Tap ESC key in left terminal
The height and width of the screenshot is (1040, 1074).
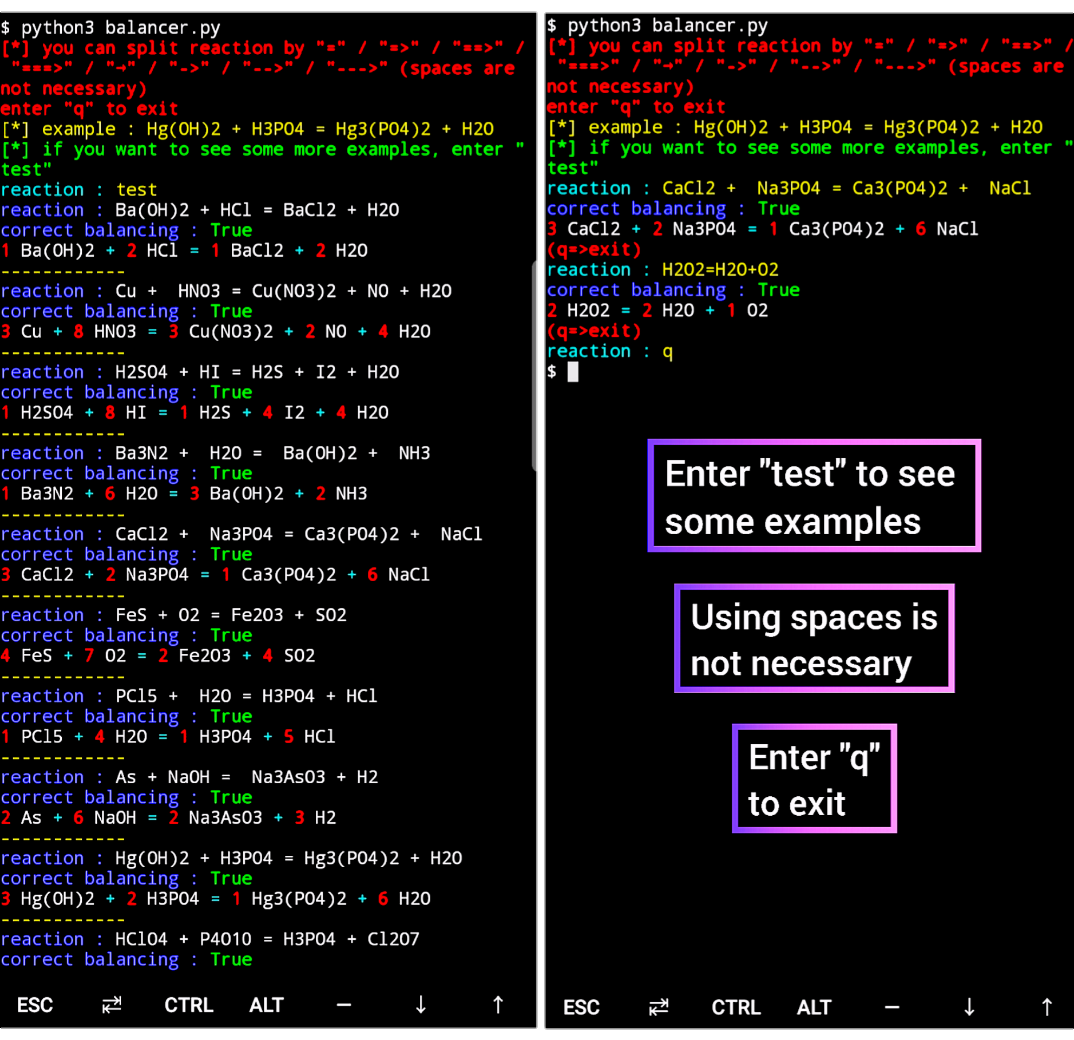pos(35,1005)
